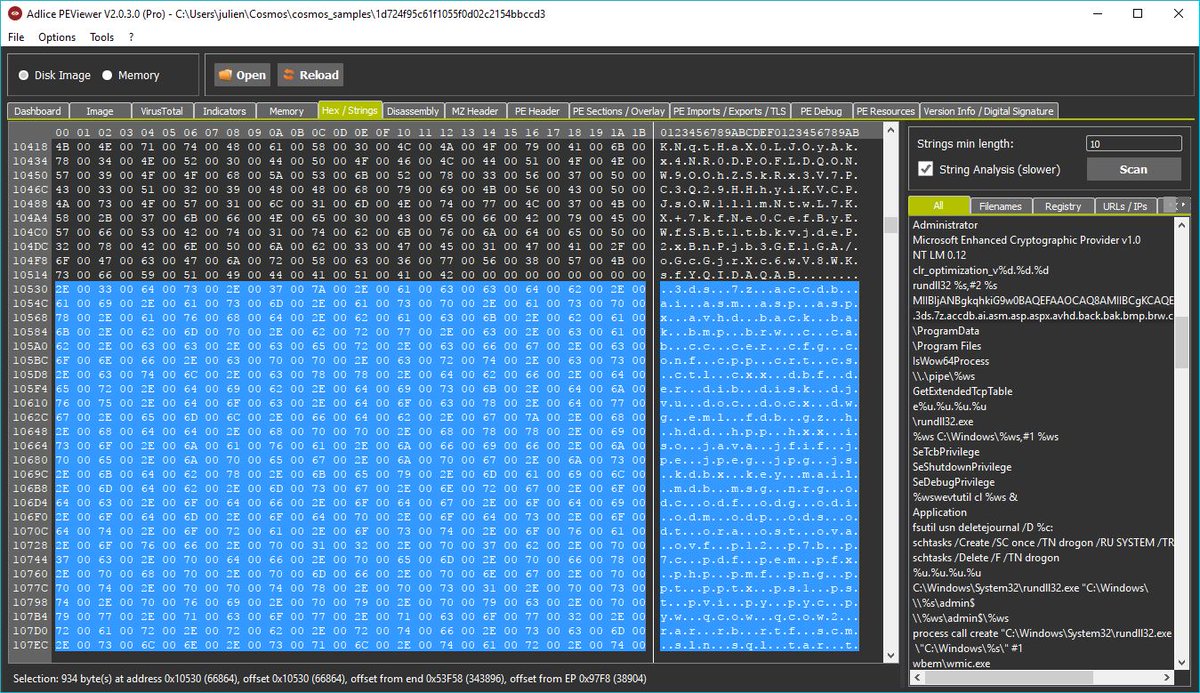Click the strings list scroll-down arrow
This screenshot has height=693, width=1200.
1181,663
